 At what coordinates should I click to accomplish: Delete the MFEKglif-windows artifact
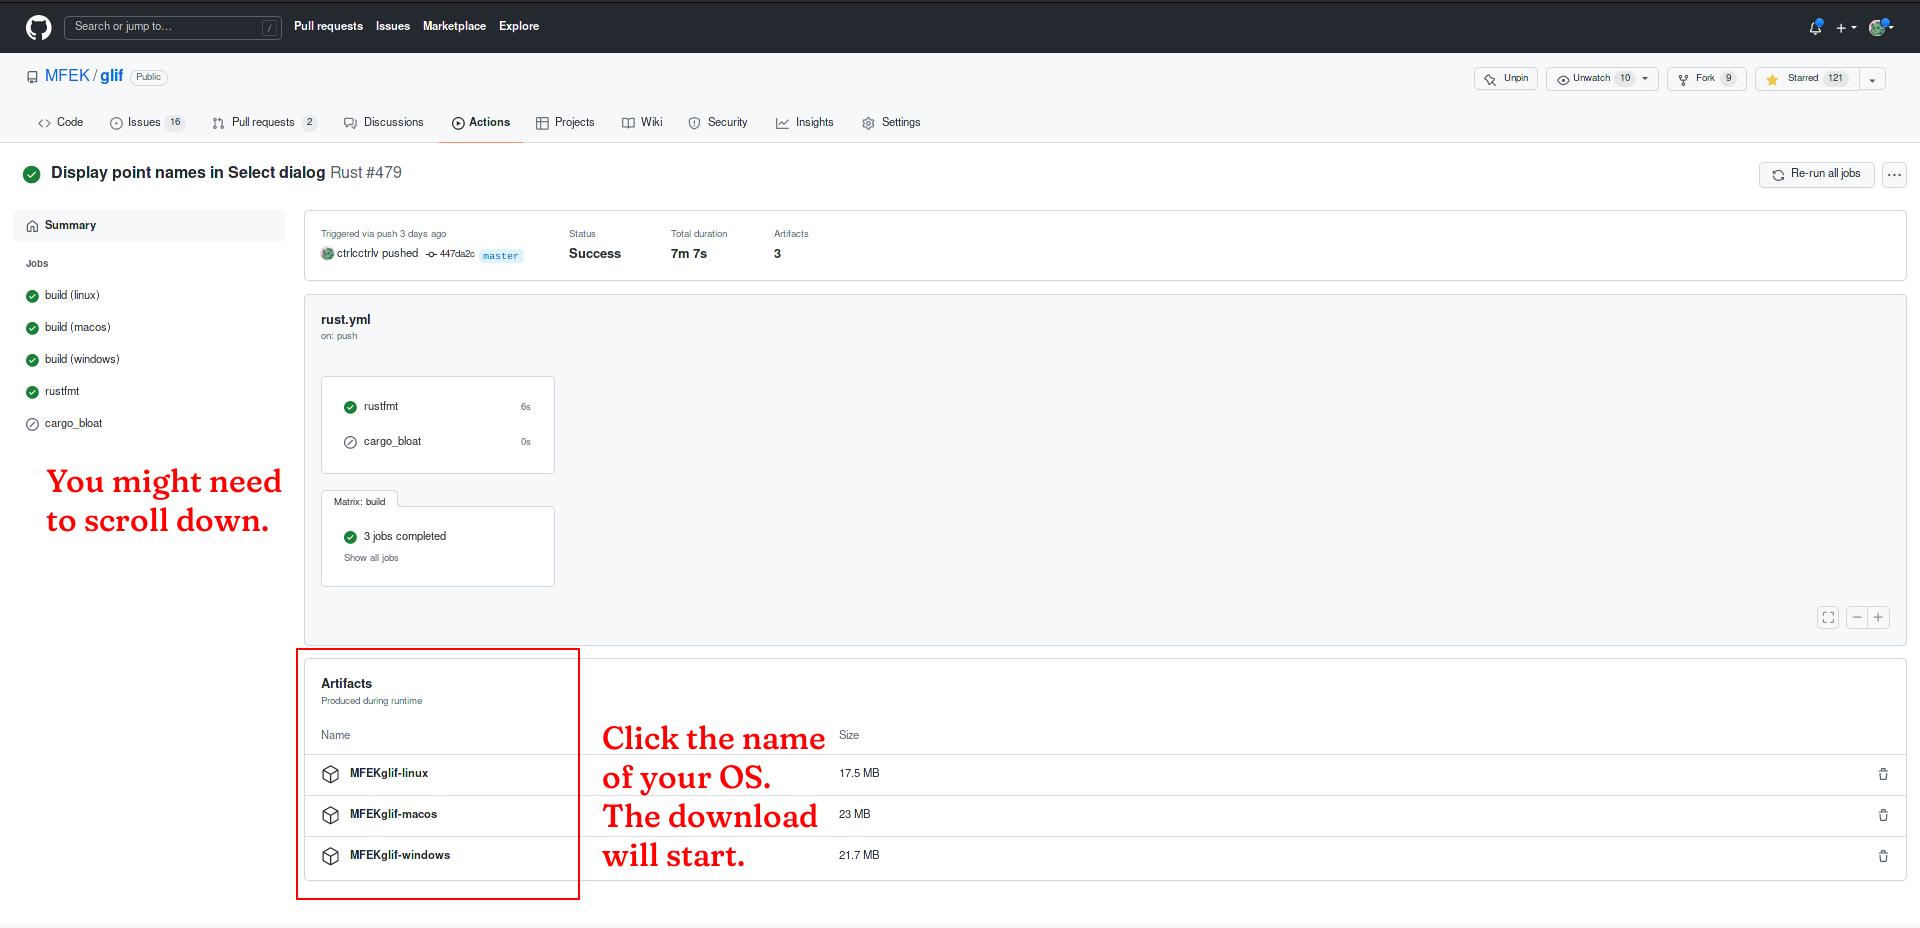click(1883, 856)
